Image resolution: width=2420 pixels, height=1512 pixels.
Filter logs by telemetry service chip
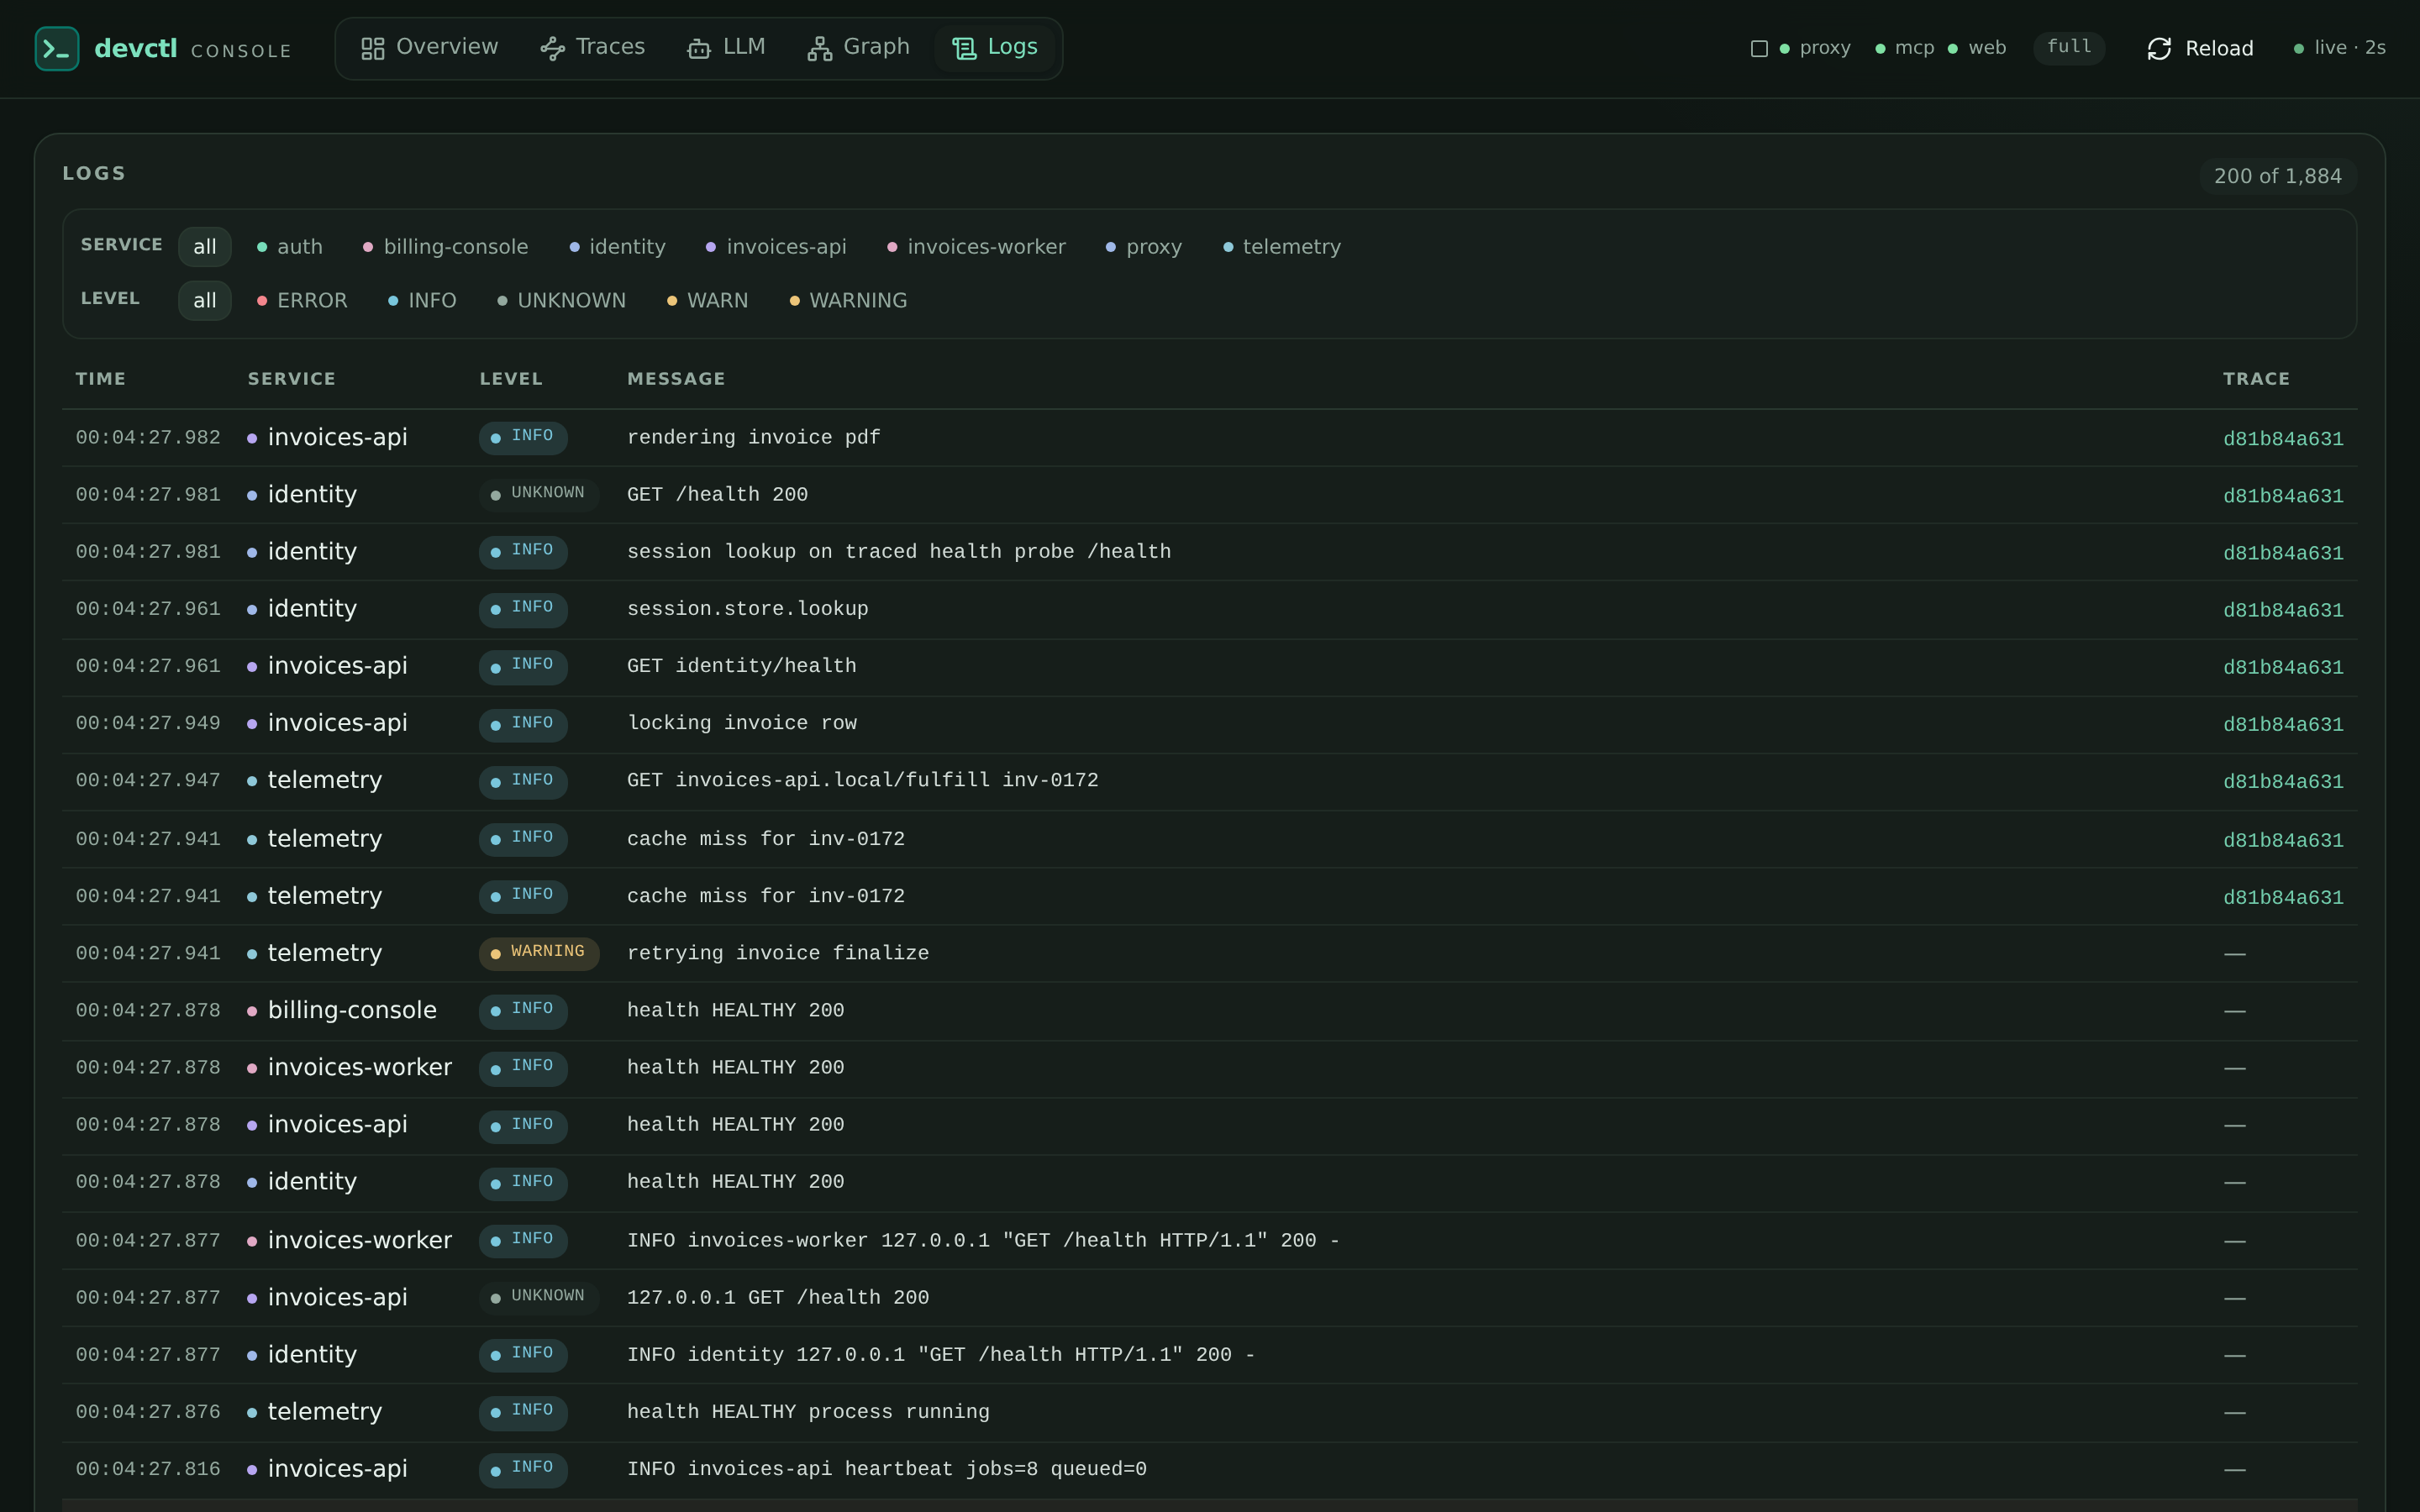coord(1282,247)
